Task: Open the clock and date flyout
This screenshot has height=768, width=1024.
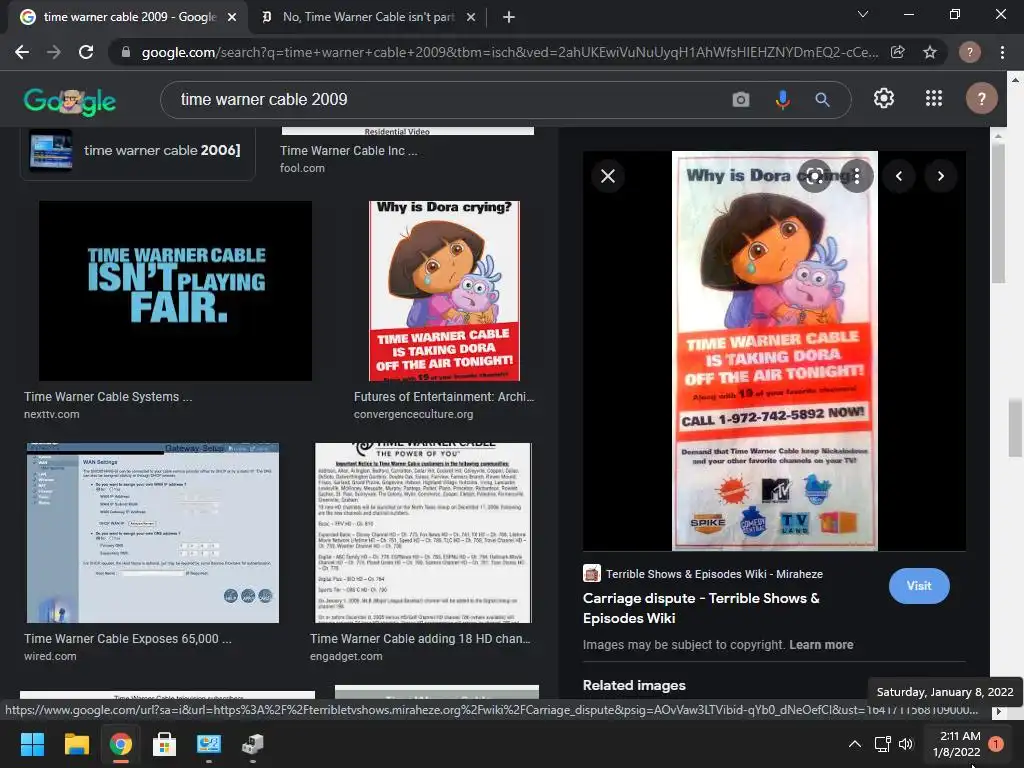Action: [956, 744]
